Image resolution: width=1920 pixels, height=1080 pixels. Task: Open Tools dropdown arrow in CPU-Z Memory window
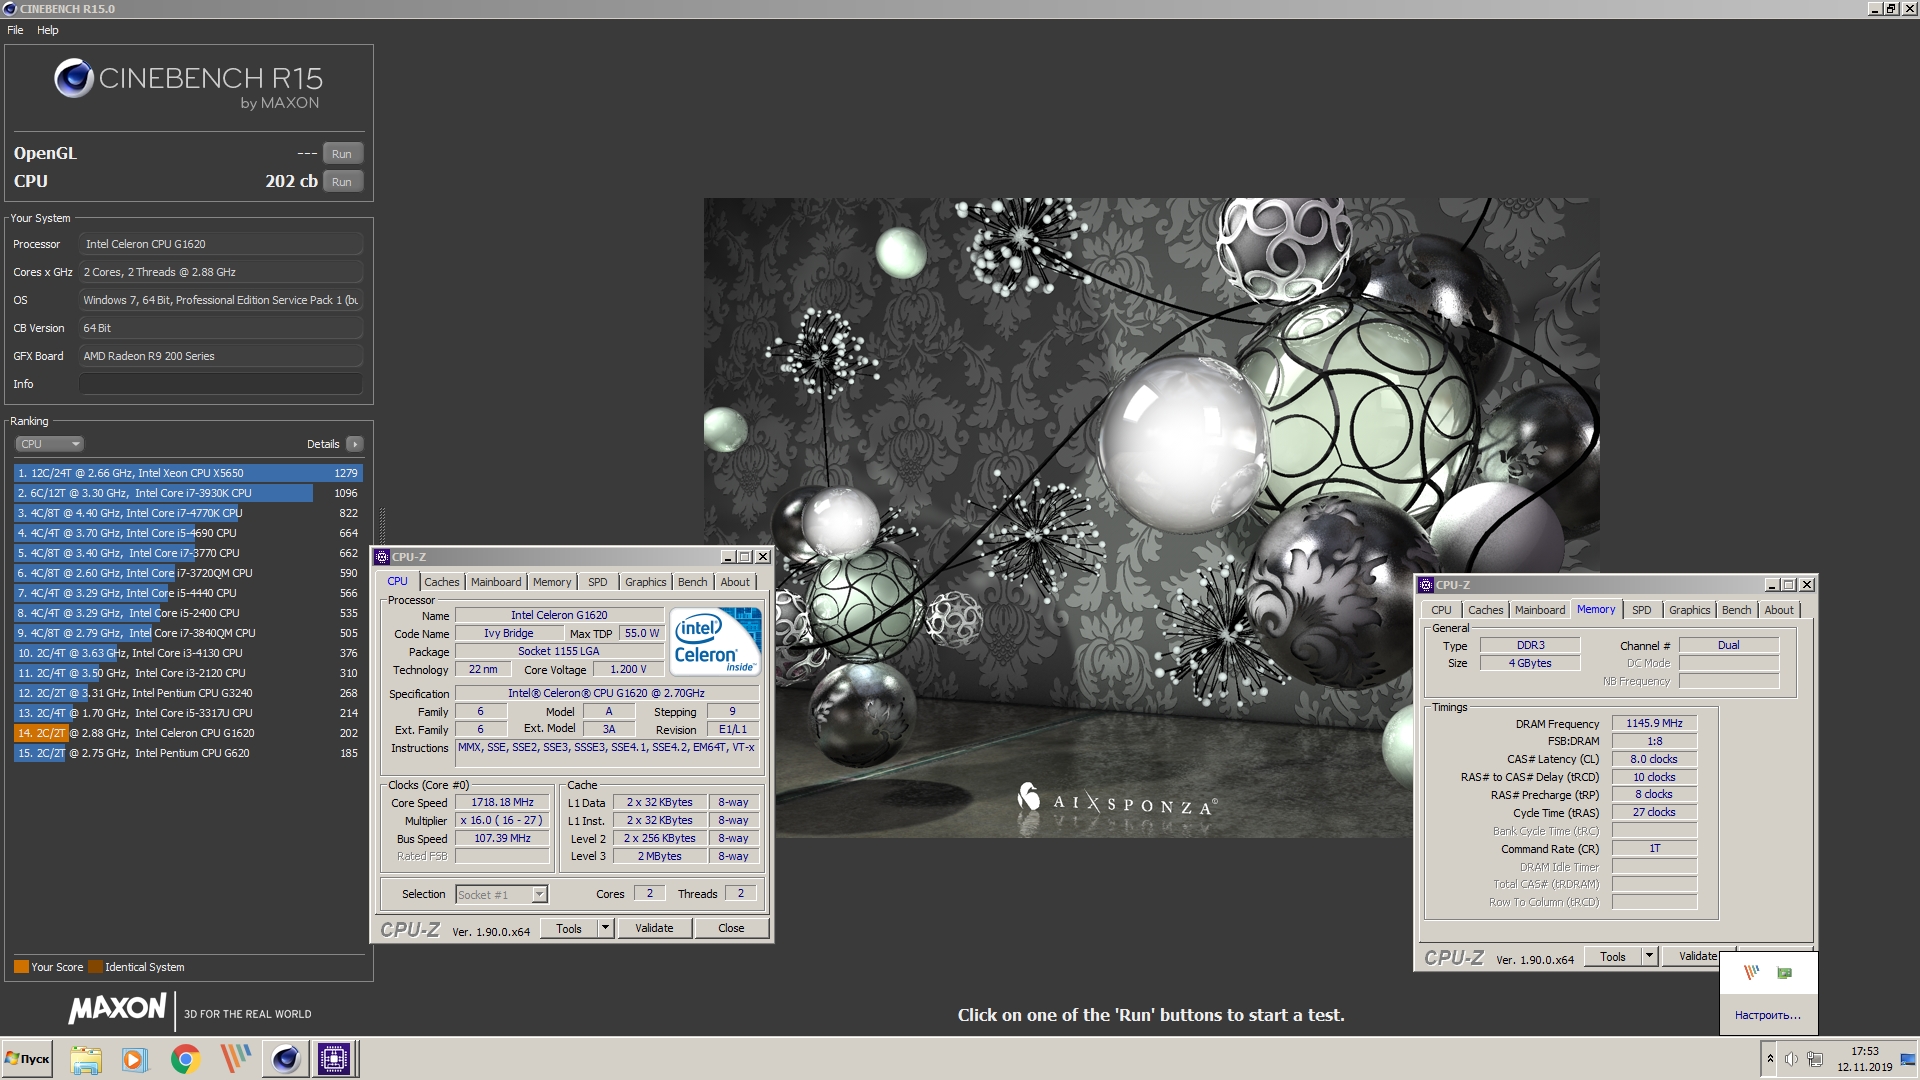(x=1649, y=957)
